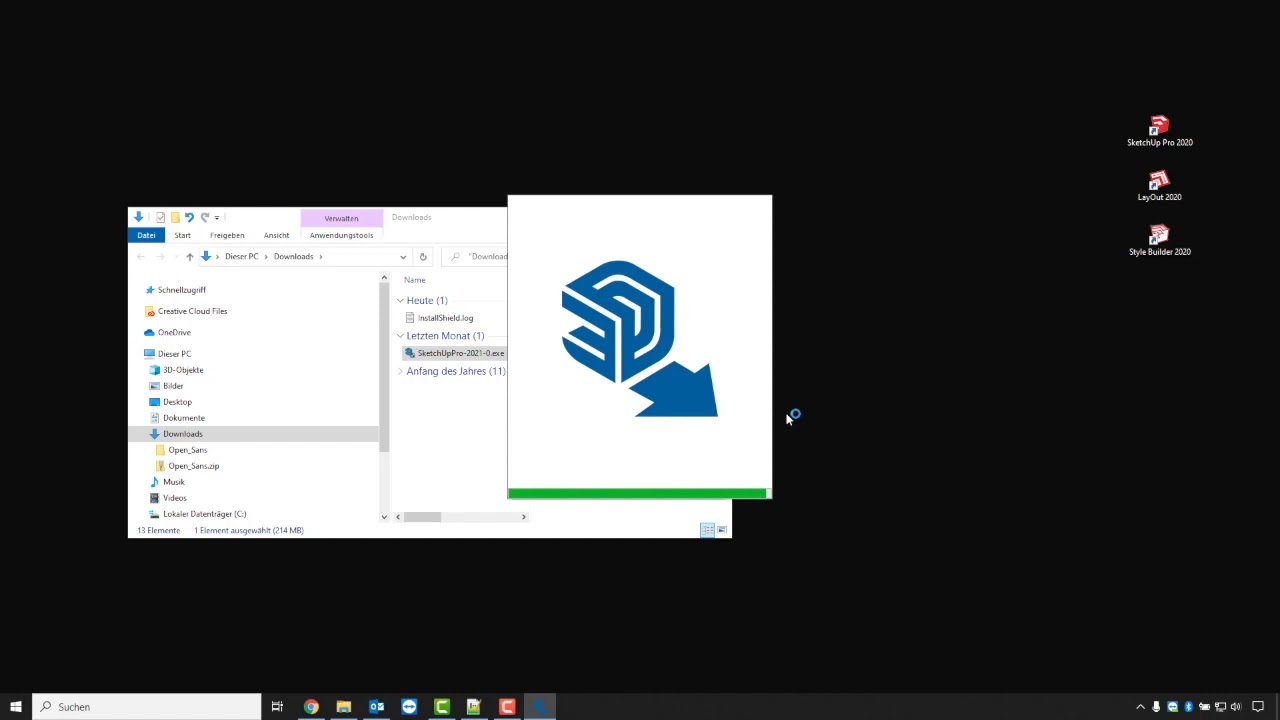
Task: Select Creative Cloud Files in navigation pane
Action: tap(192, 311)
